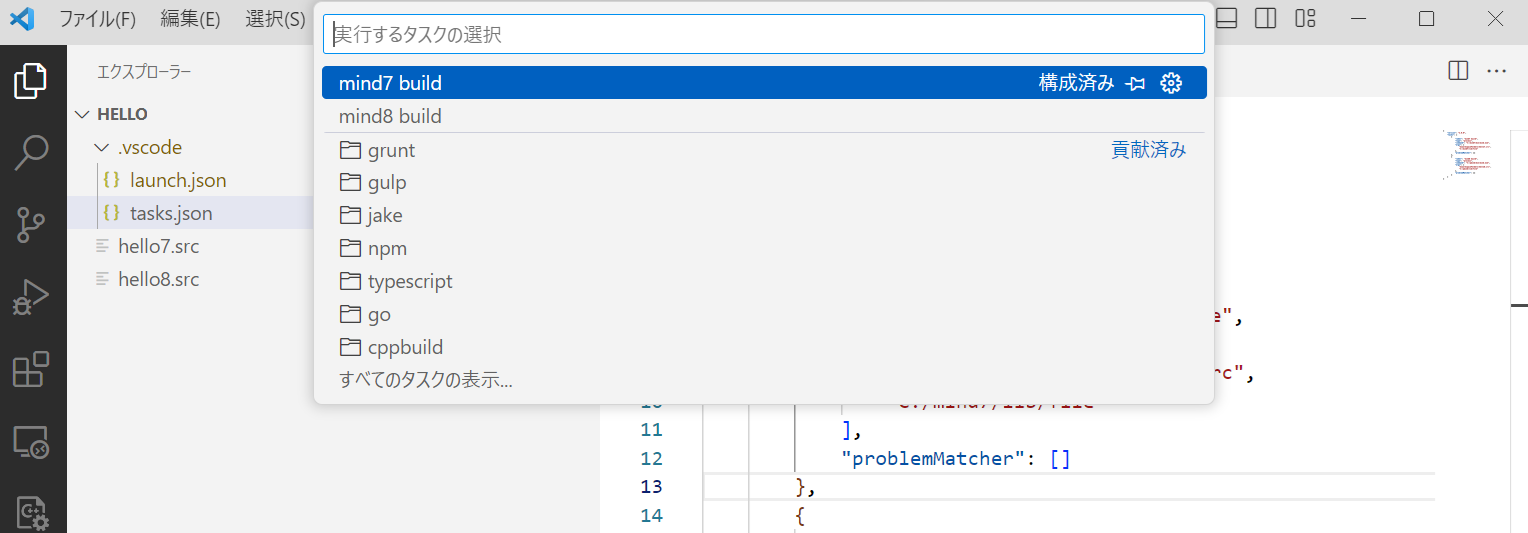
Task: Maximize the VS Code window
Action: (x=1427, y=18)
